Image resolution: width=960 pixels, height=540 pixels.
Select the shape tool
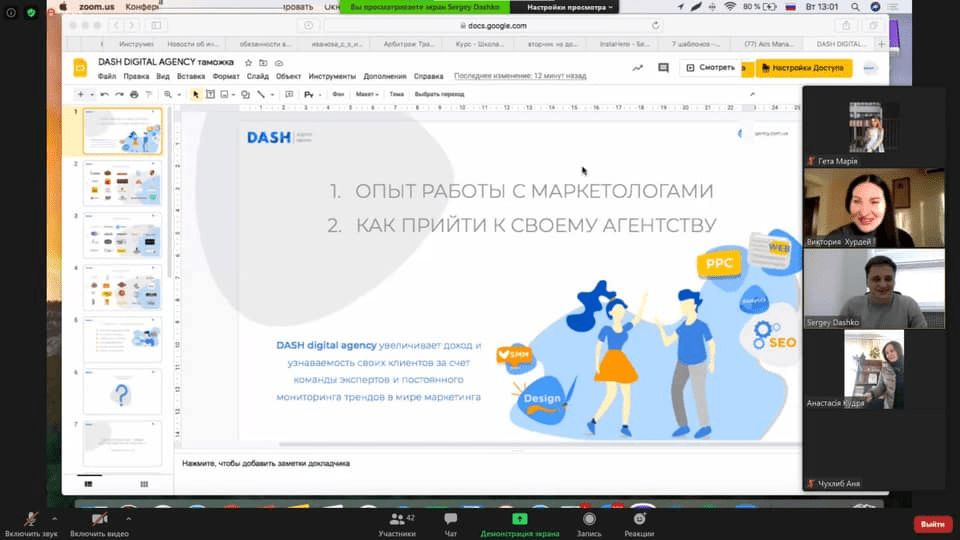(246, 94)
